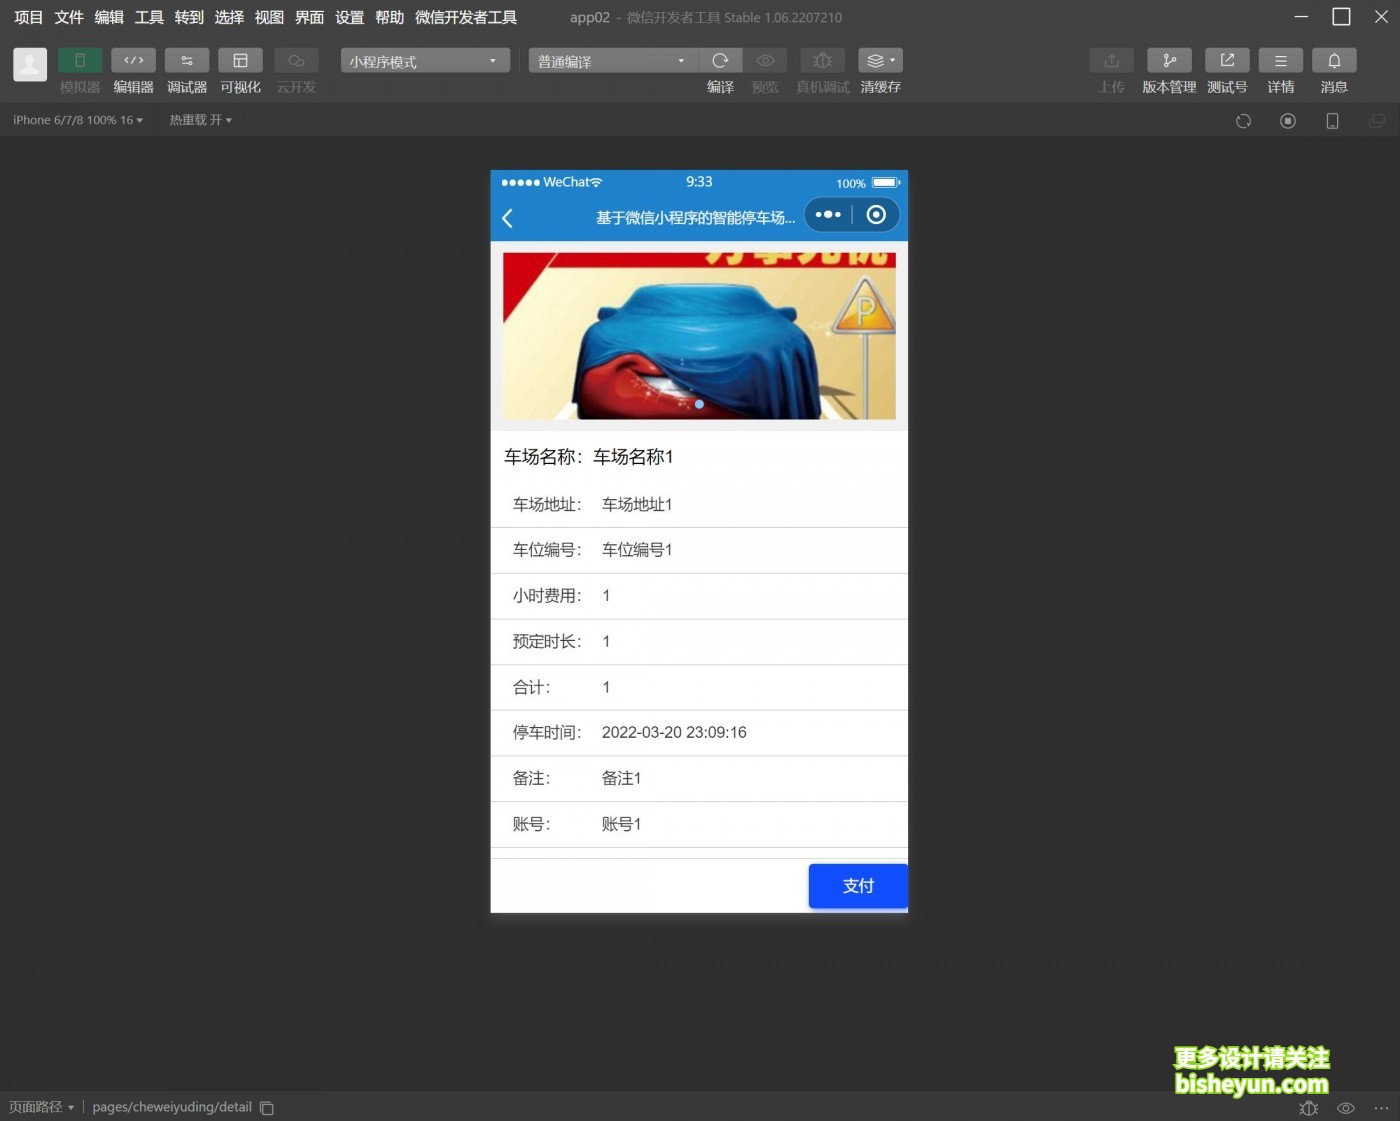Click the 预定时长 row
The width and height of the screenshot is (1400, 1121).
pyautogui.click(x=699, y=642)
